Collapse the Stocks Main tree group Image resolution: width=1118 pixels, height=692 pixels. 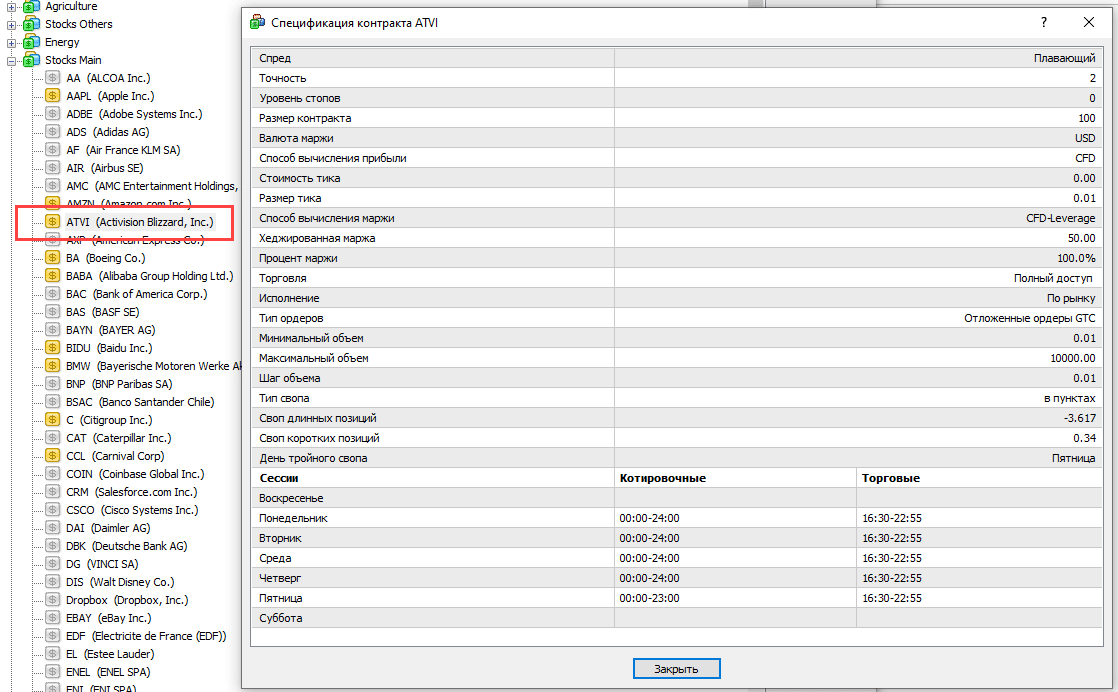[12, 60]
